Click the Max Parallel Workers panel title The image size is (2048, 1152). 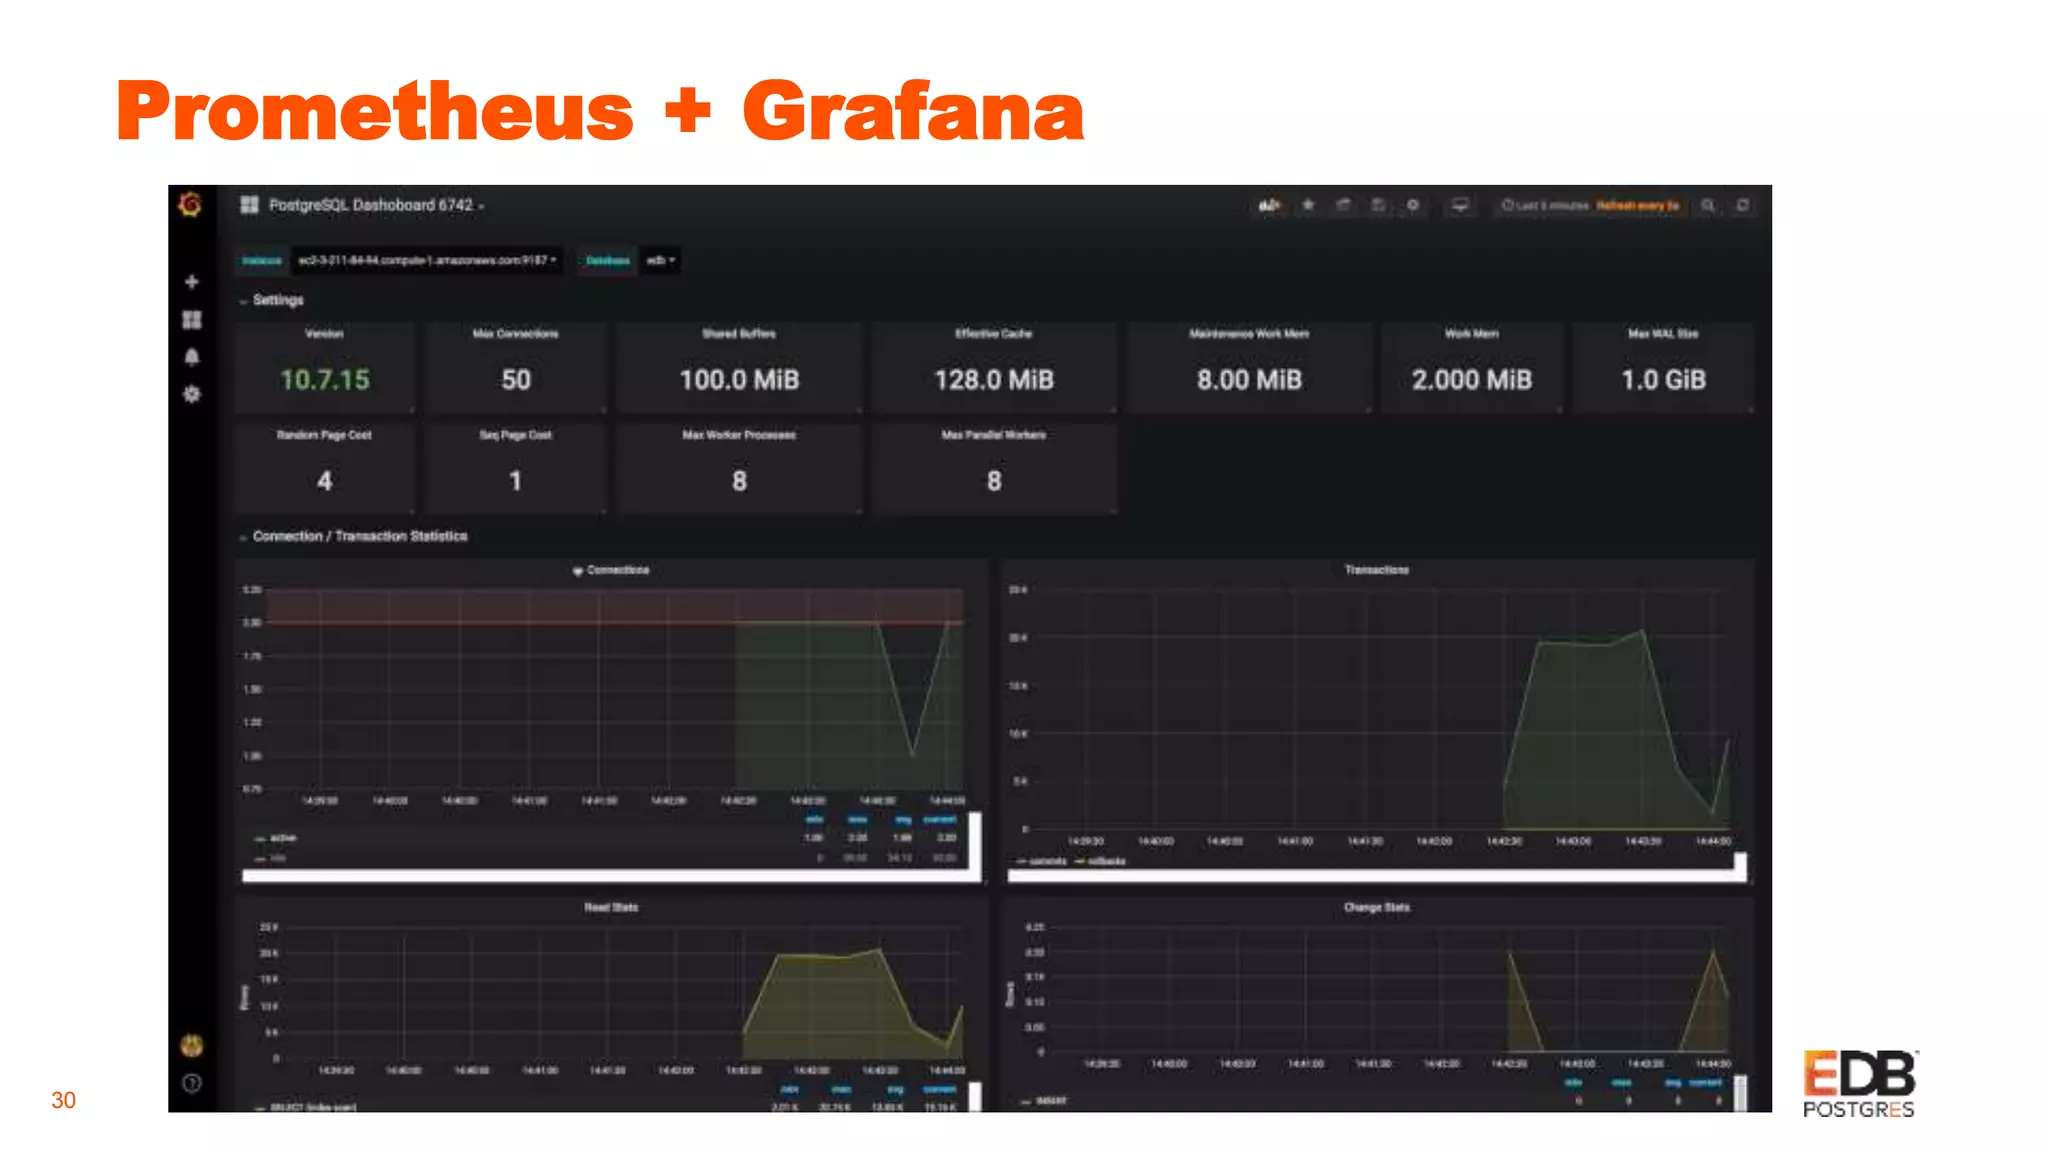(x=993, y=435)
